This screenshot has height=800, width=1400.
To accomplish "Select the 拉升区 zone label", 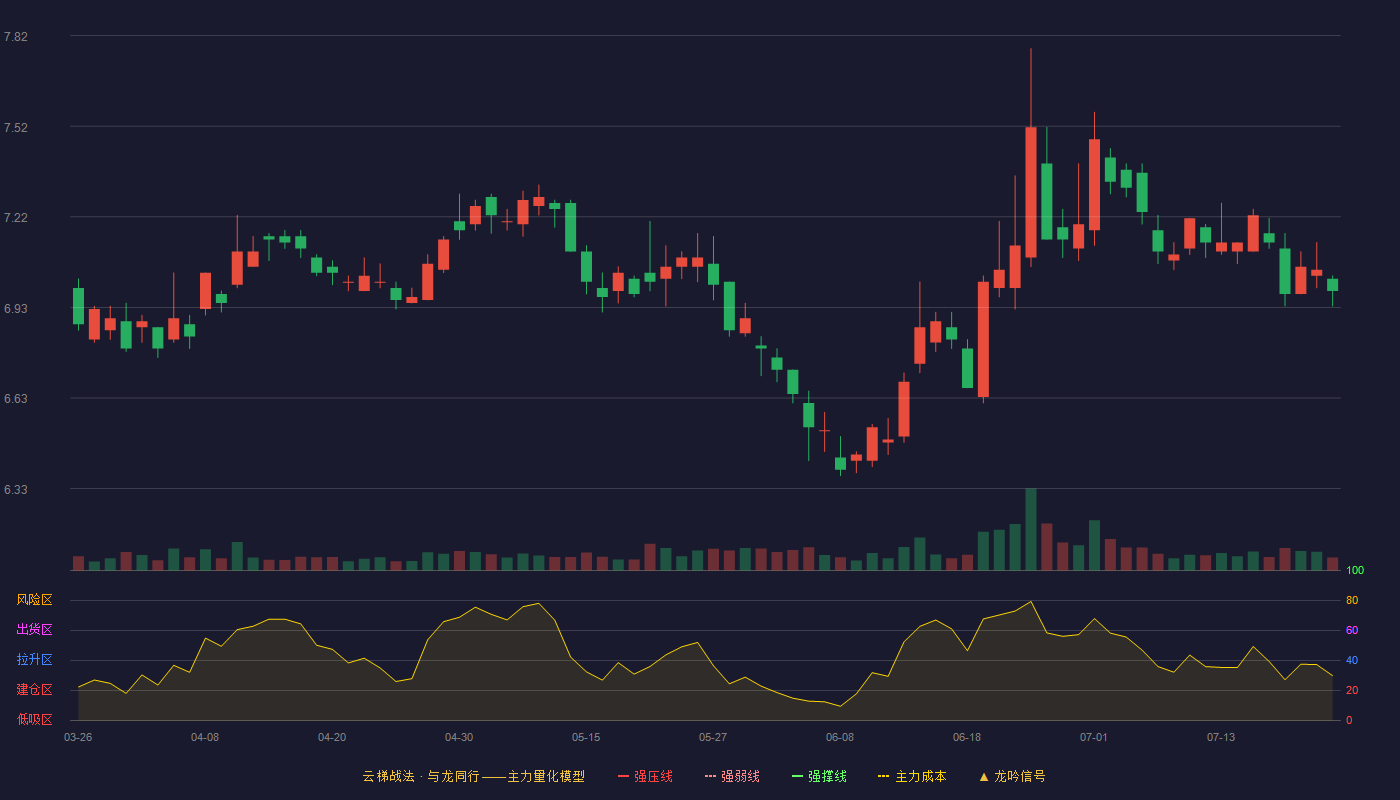I will tap(35, 660).
